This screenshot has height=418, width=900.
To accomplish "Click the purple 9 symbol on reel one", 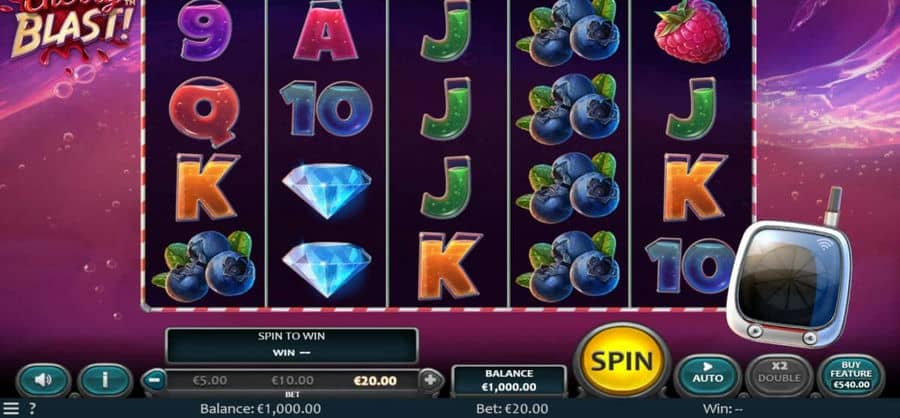I will click(204, 30).
